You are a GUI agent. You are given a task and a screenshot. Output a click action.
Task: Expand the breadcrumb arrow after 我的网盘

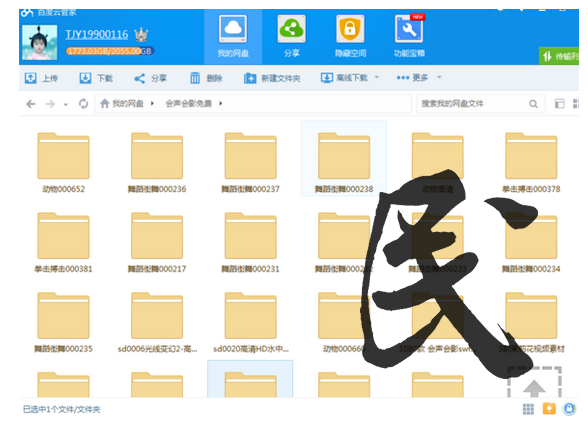(152, 104)
